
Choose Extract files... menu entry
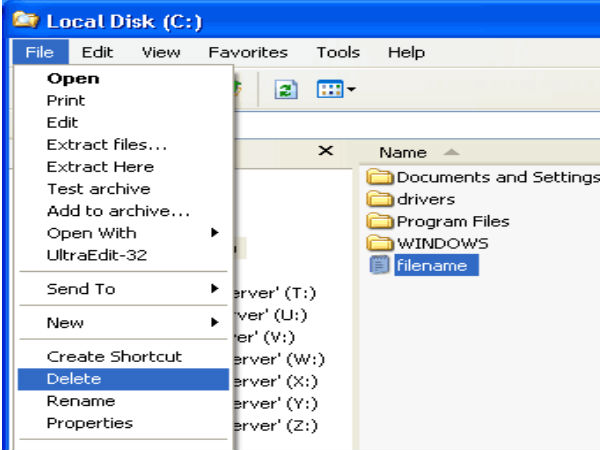106,145
